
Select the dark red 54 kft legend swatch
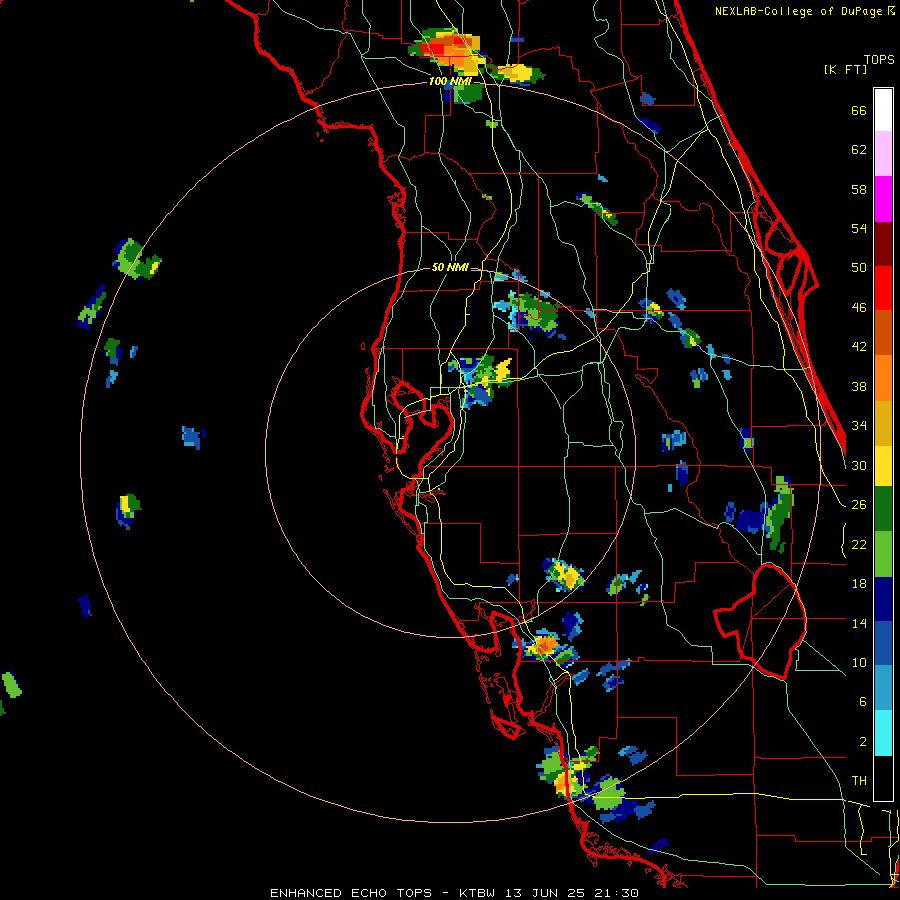pyautogui.click(x=883, y=243)
